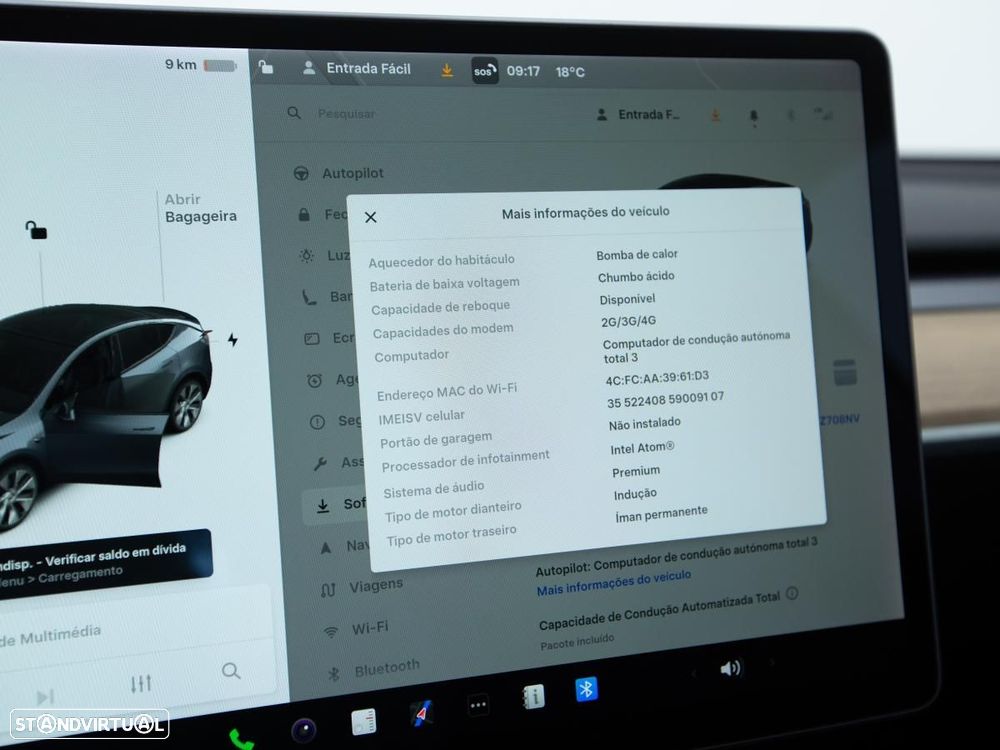Screen dimensions: 1000x750
Task: Tap the Autopilot steering wheel icon
Action: [301, 173]
